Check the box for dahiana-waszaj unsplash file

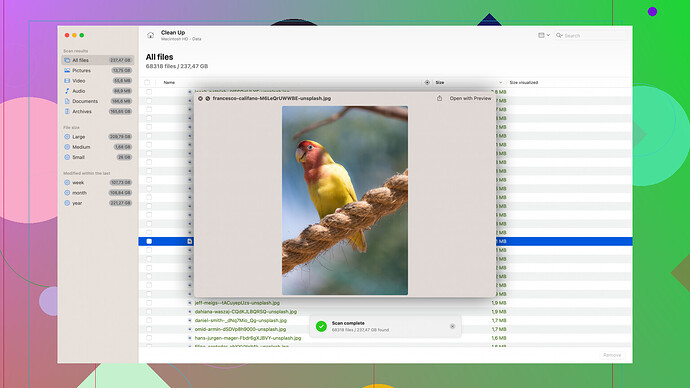click(149, 311)
